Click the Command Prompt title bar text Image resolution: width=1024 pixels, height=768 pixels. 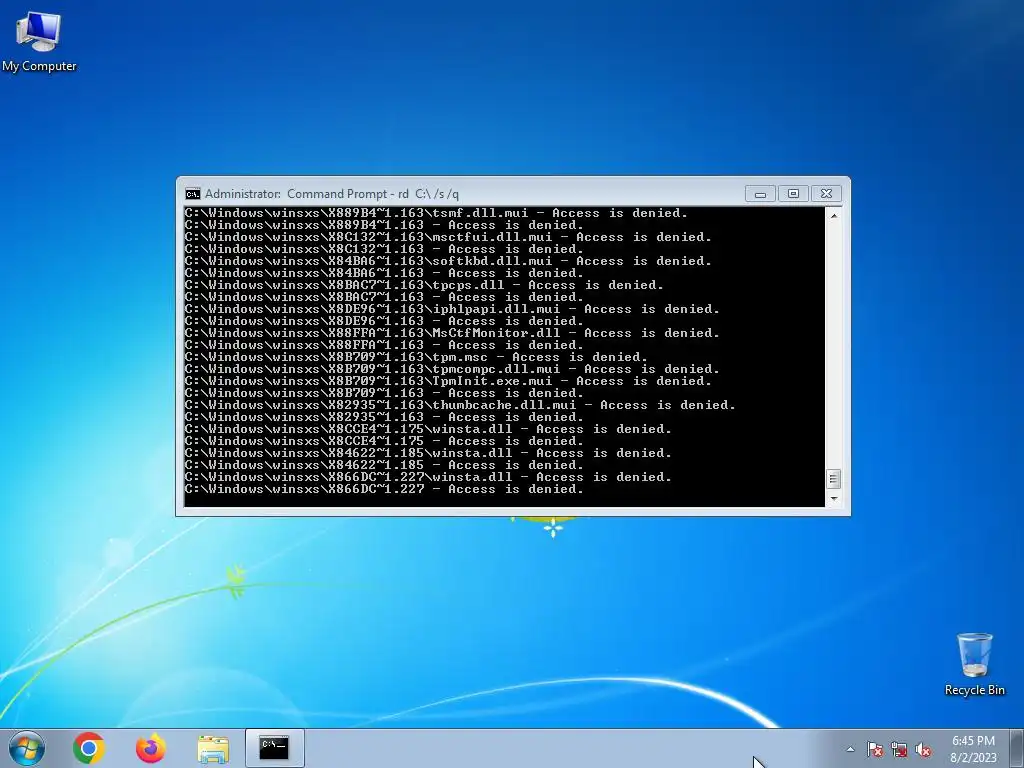332,194
